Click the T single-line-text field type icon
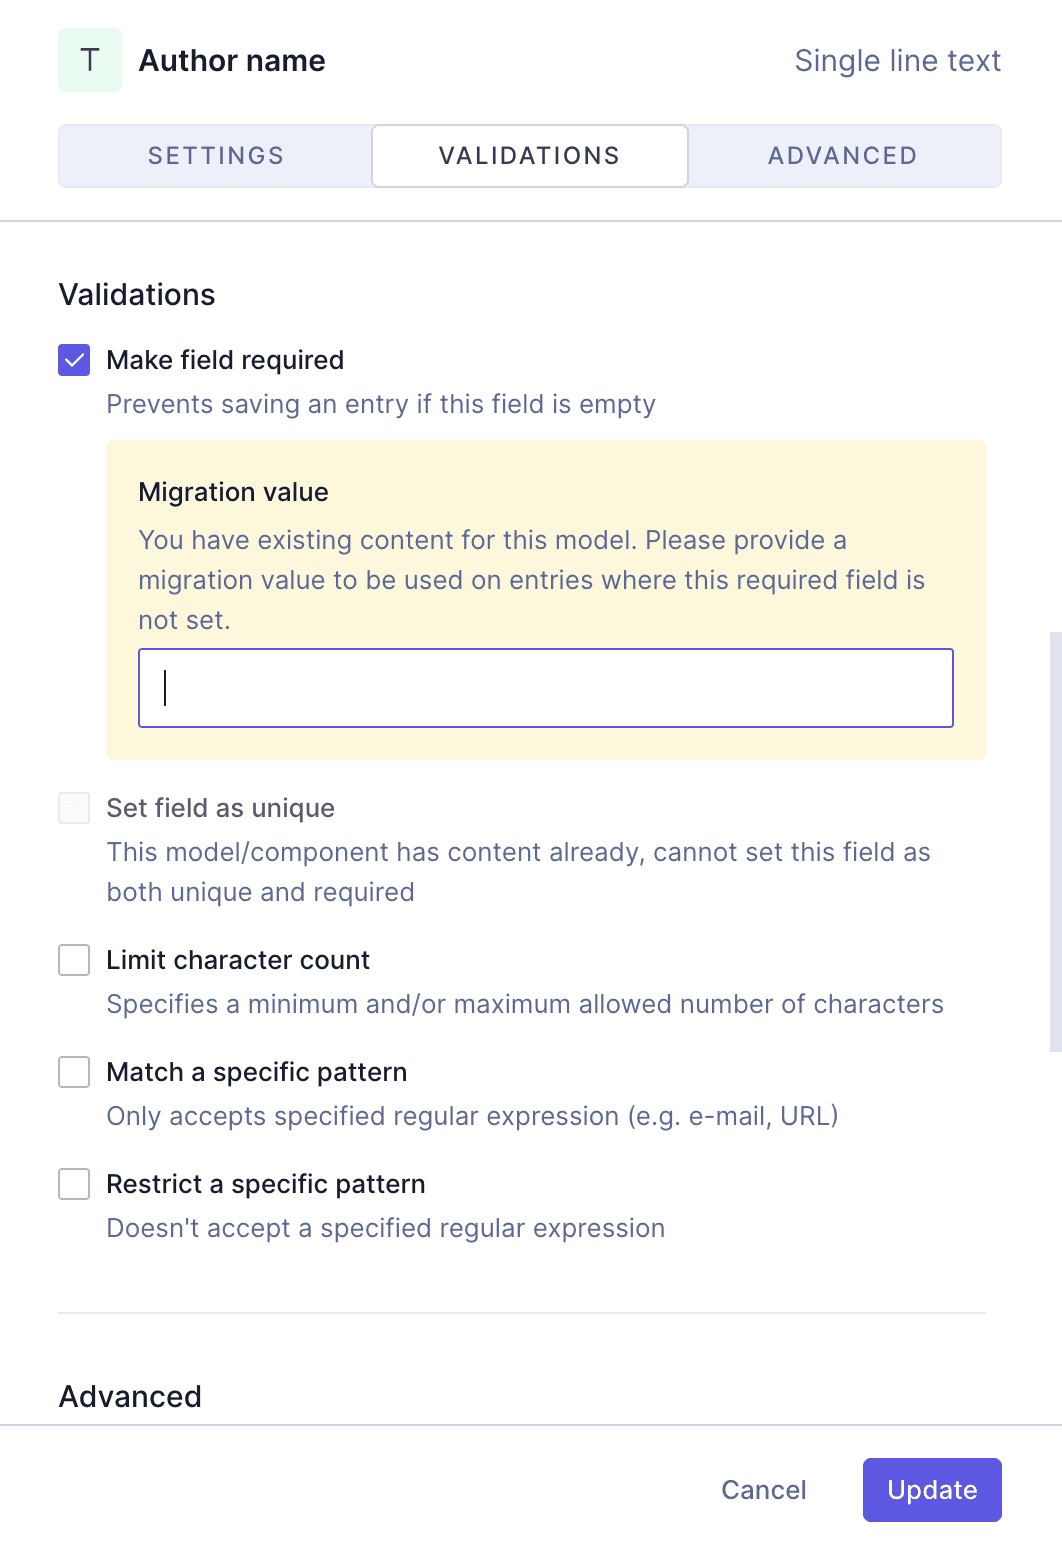The height and width of the screenshot is (1550, 1062). 90,60
